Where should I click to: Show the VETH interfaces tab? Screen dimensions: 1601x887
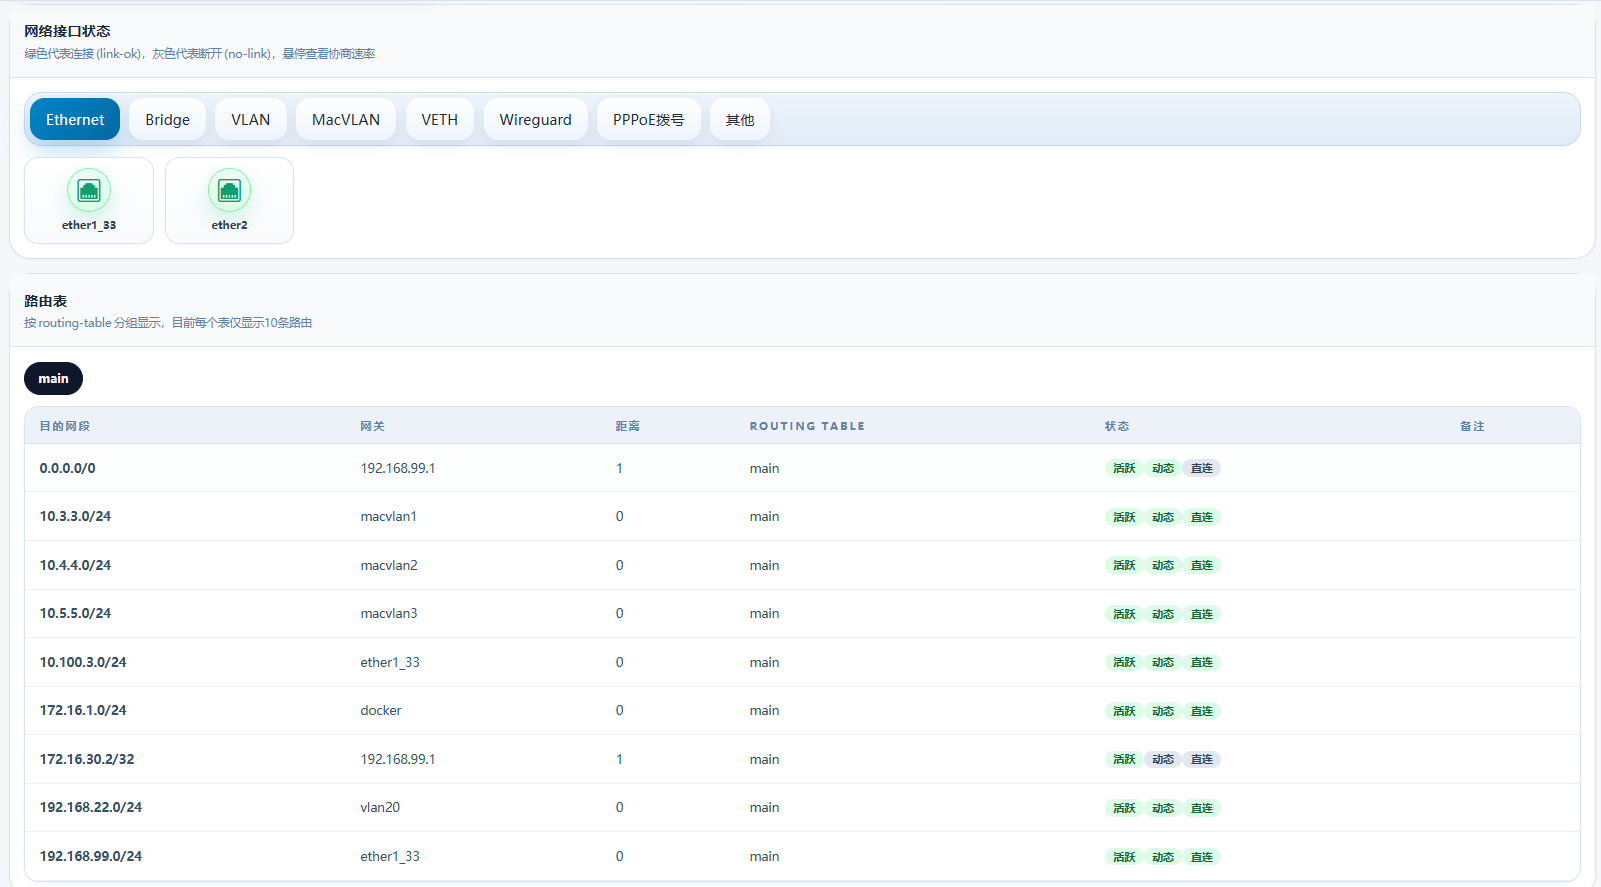(439, 120)
